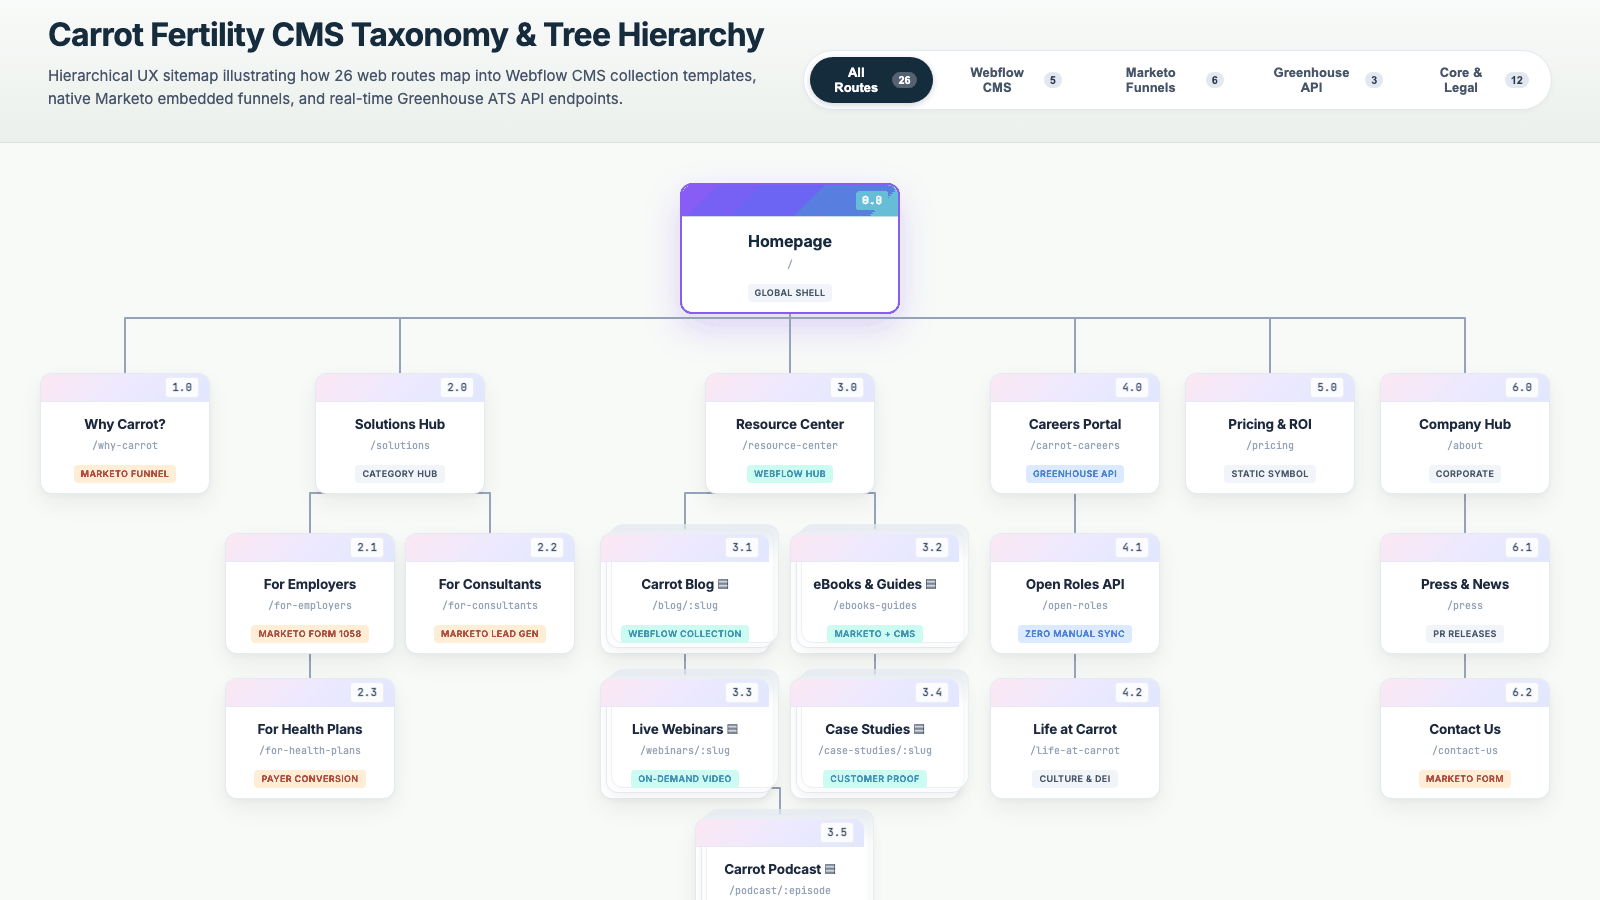This screenshot has width=1600, height=900.
Task: Click the 12 count badge on Core & Legal
Action: (1517, 80)
